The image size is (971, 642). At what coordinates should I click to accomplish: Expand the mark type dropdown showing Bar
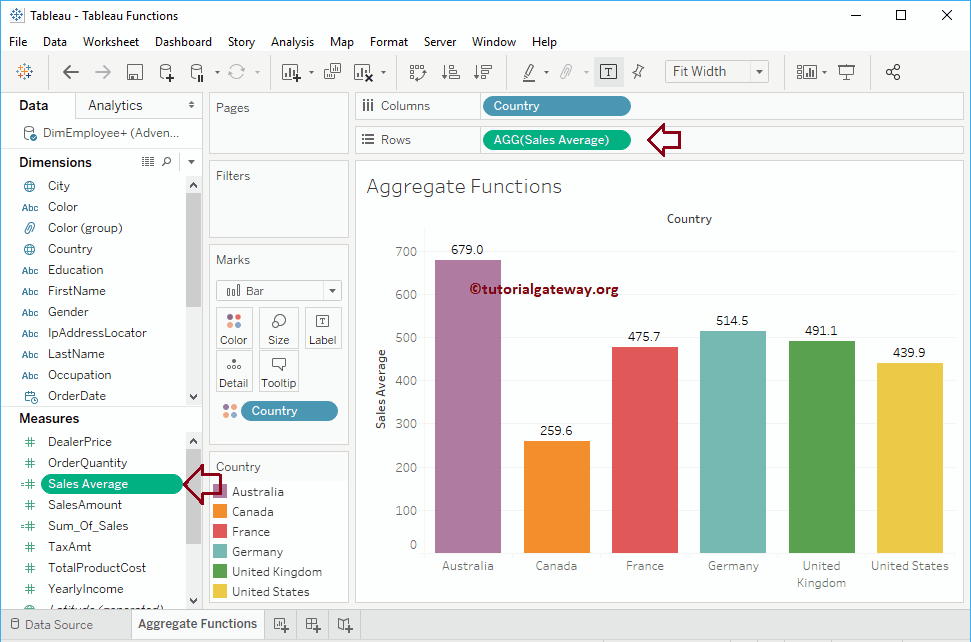[x=334, y=290]
